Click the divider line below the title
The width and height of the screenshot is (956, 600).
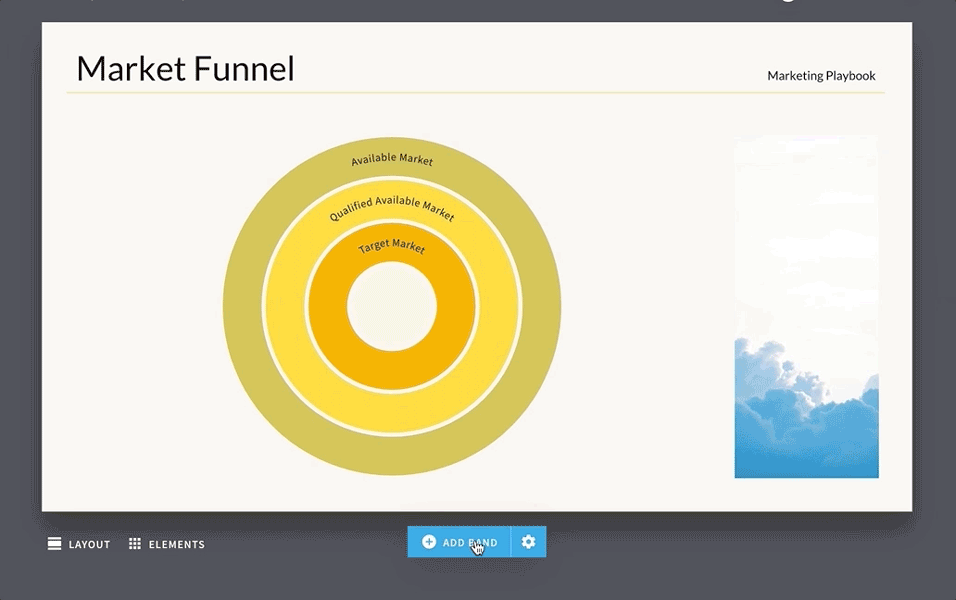pos(475,93)
